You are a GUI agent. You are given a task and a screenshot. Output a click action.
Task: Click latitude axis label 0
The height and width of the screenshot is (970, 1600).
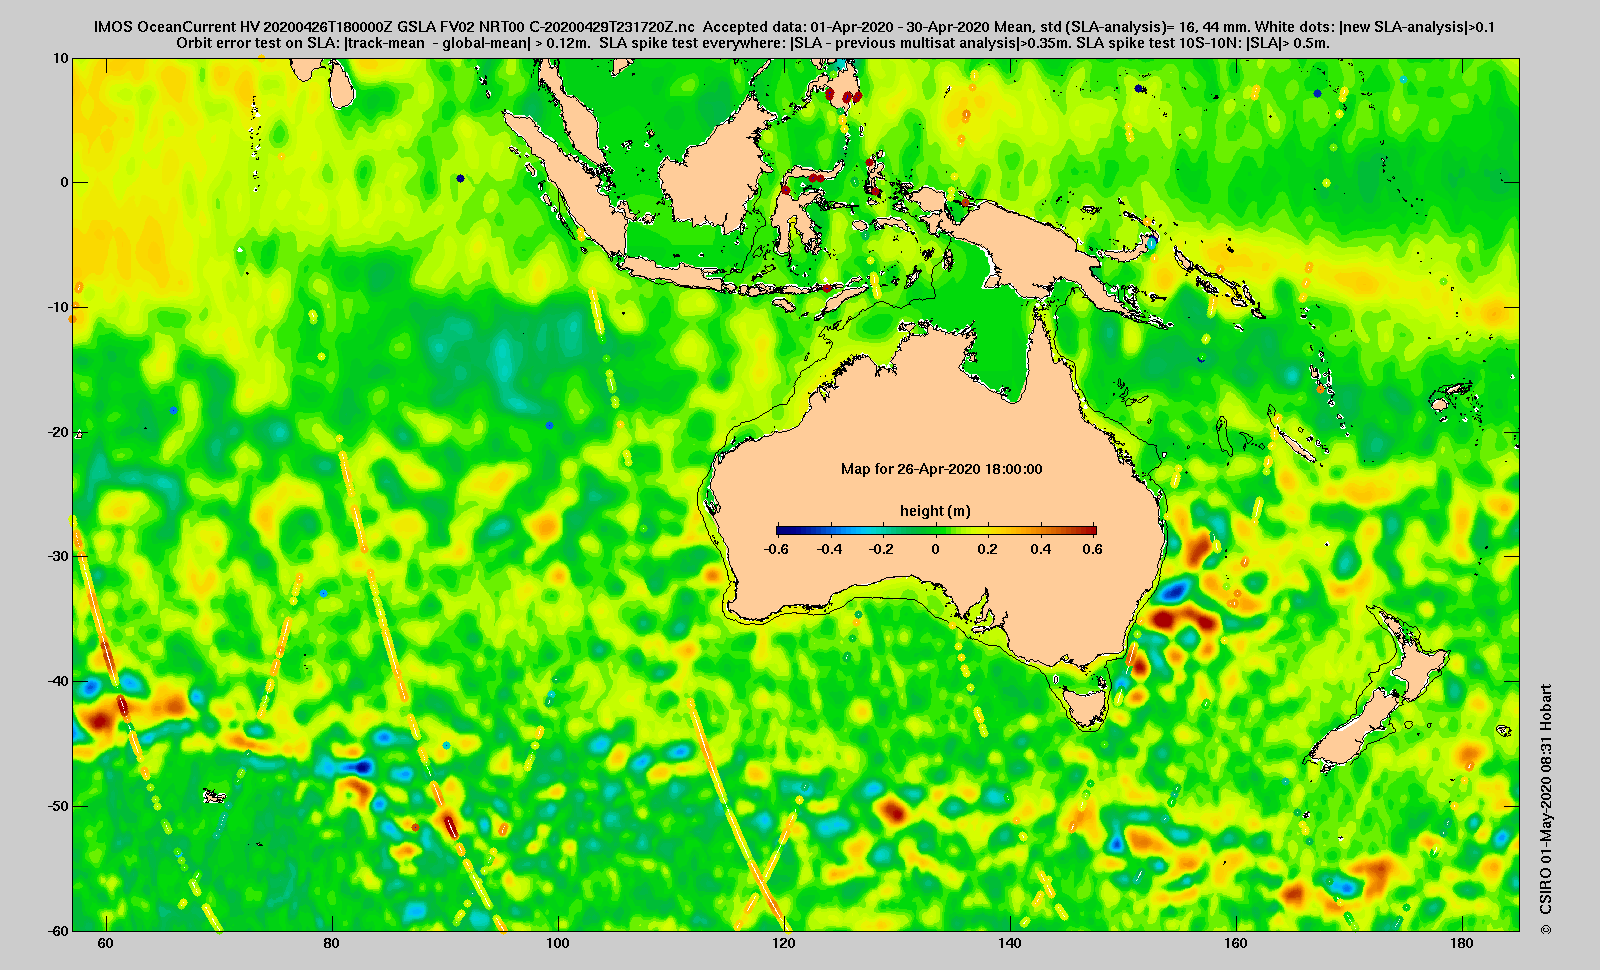(65, 182)
